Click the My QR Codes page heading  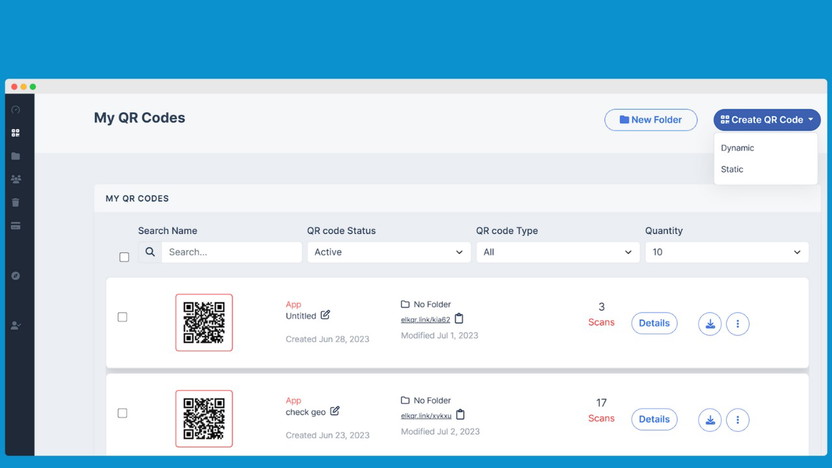(x=140, y=118)
